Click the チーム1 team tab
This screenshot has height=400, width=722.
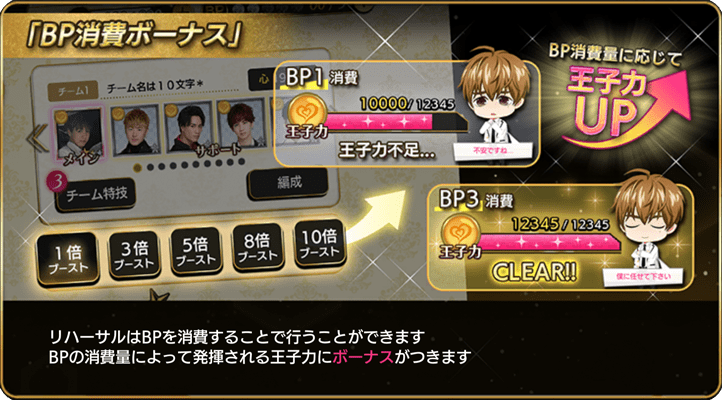point(73,91)
